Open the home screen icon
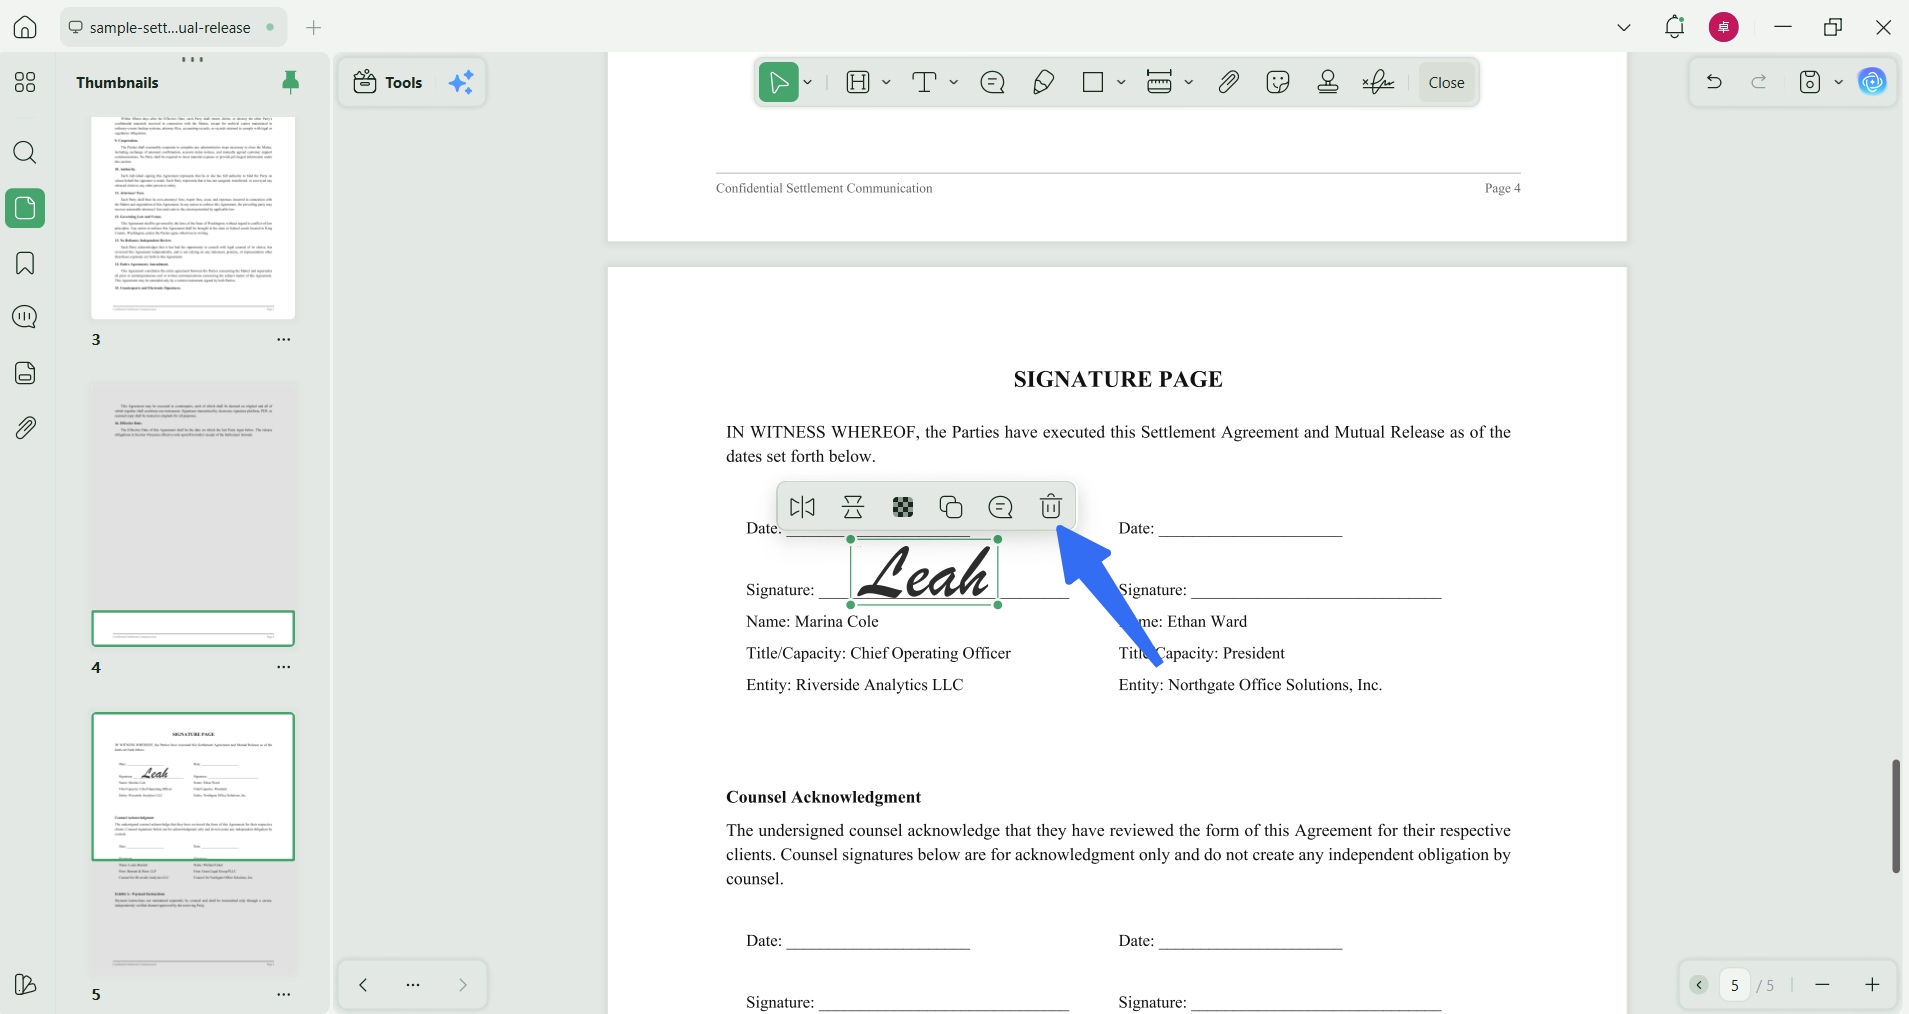The width and height of the screenshot is (1909, 1014). (25, 27)
